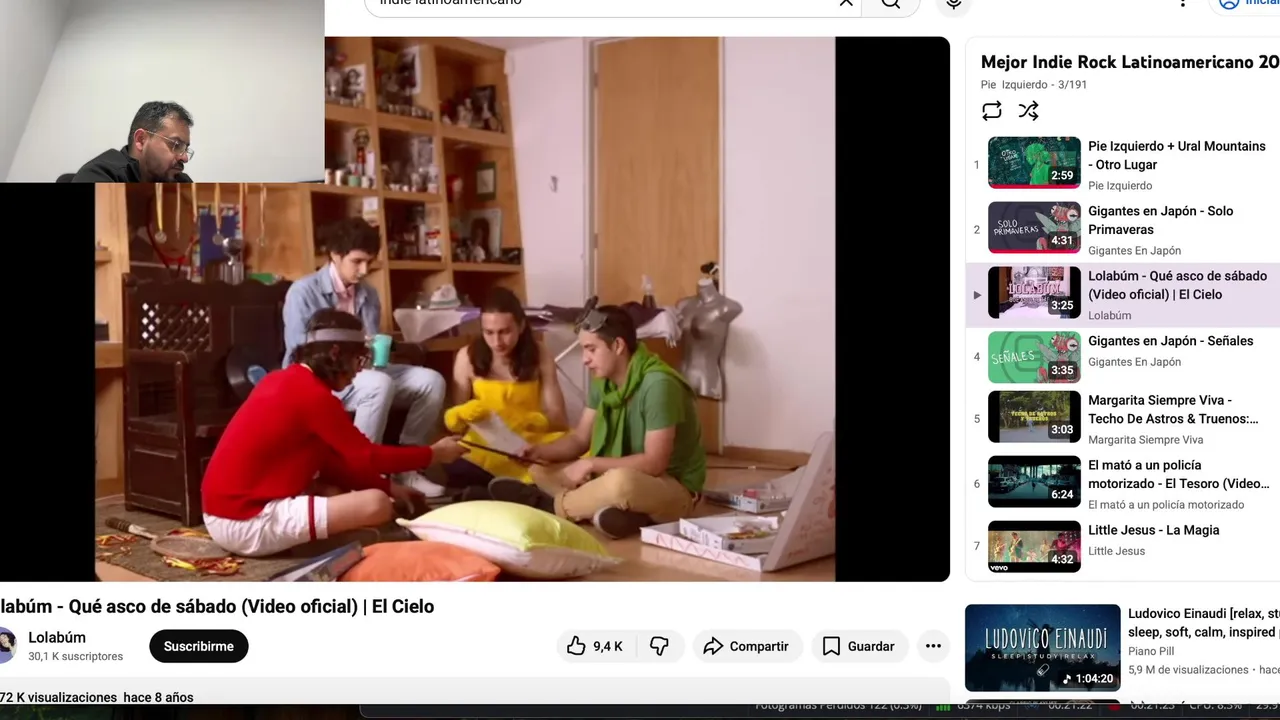The width and height of the screenshot is (1280, 720).
Task: Play Margarita Siempre Viva thumbnail
Action: point(1034,416)
